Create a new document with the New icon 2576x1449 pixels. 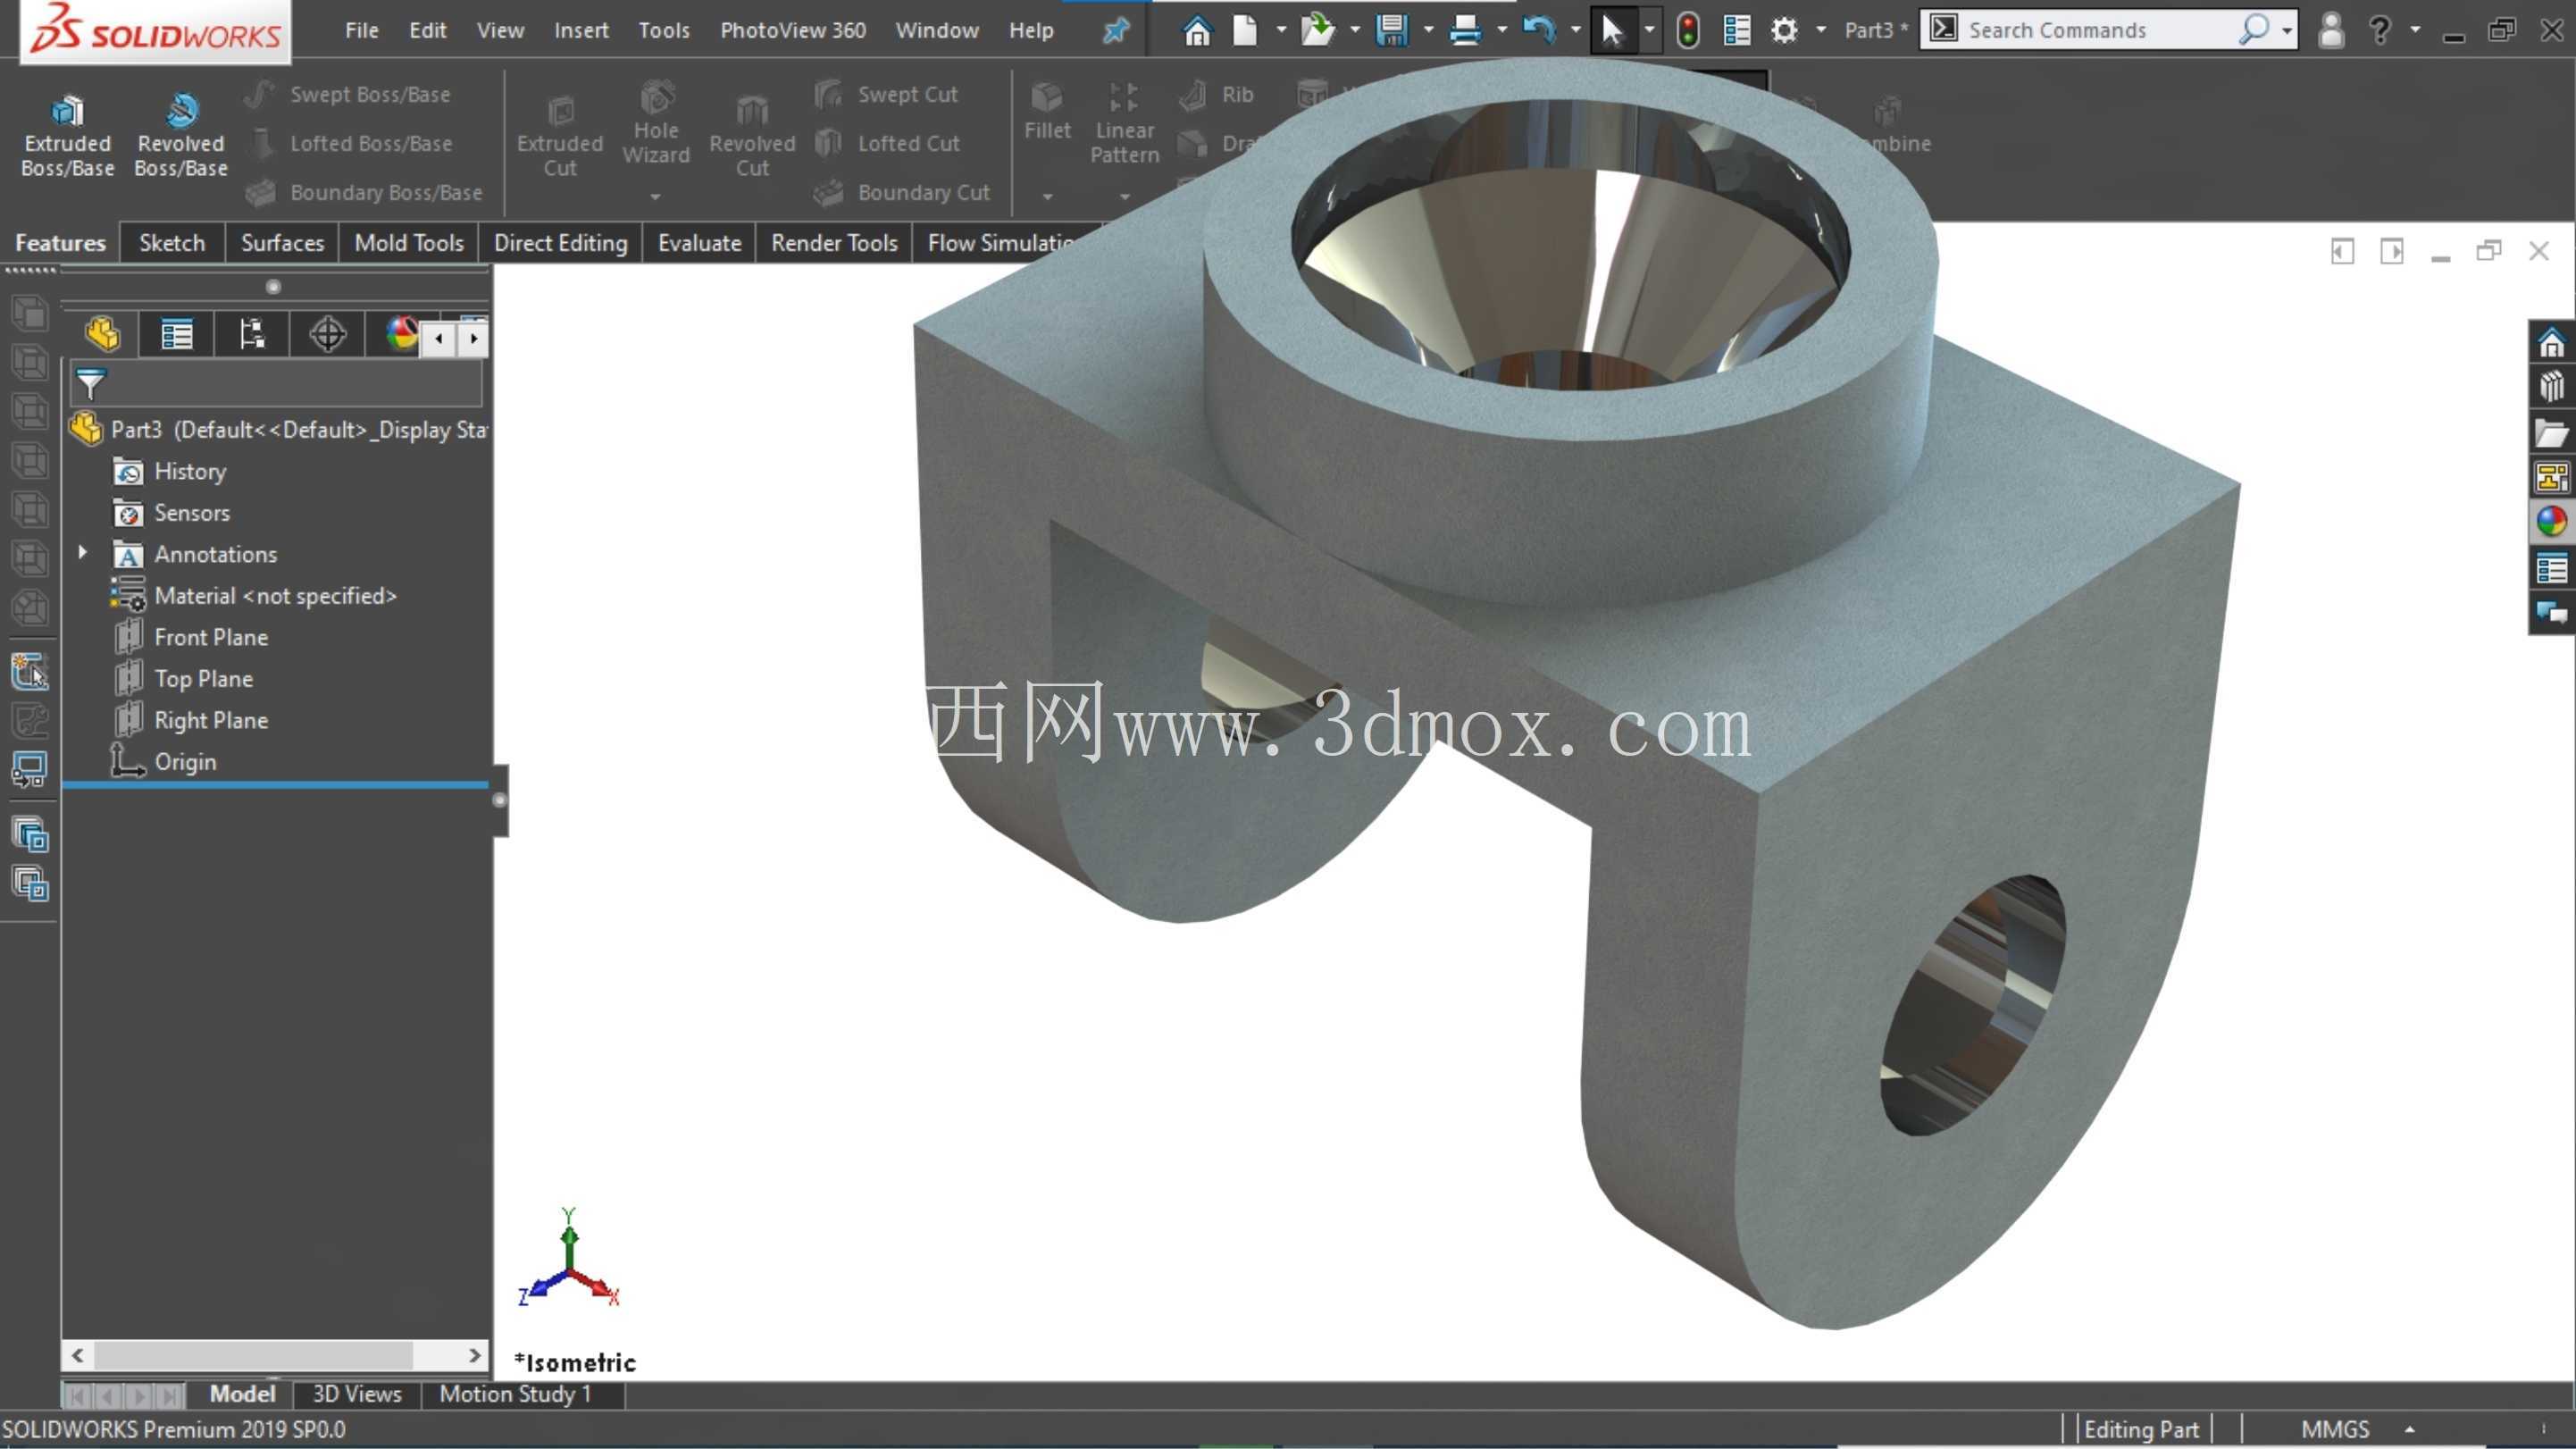pyautogui.click(x=1245, y=30)
